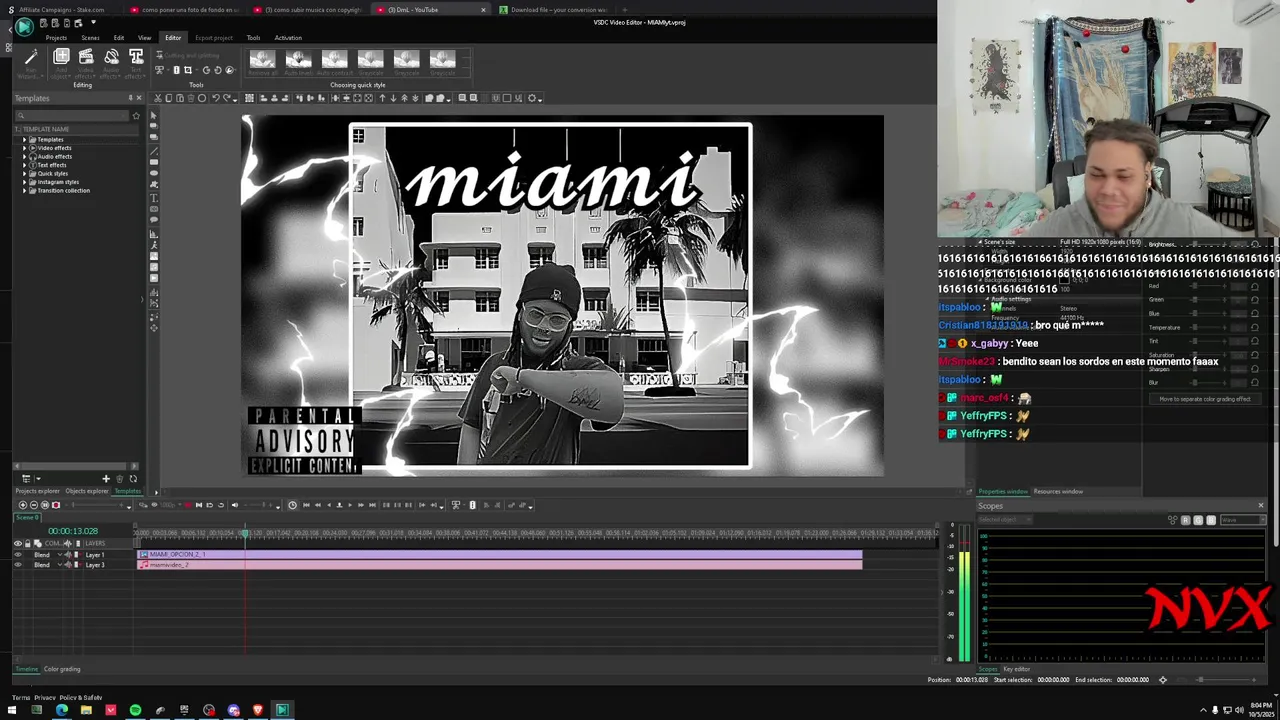
Task: Click the add template plus icon
Action: click(105, 479)
